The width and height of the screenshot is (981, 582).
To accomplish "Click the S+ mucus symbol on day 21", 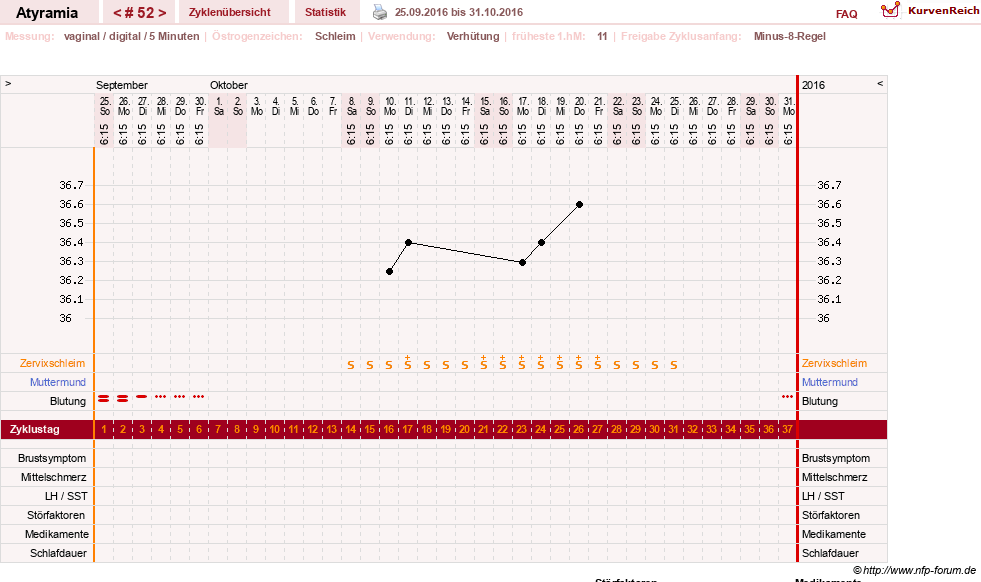I will [484, 362].
